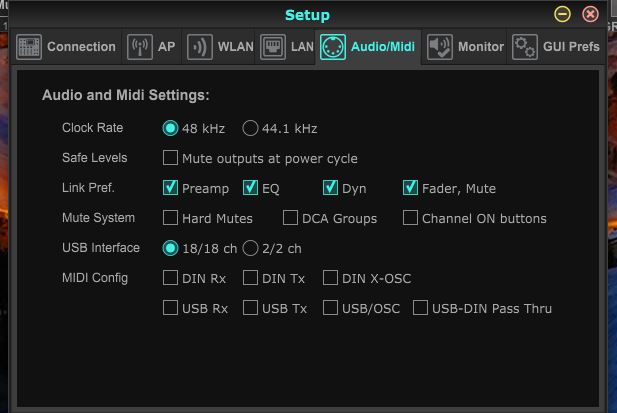
Task: Enable Mute outputs at power cycle
Action: [x=170, y=158]
